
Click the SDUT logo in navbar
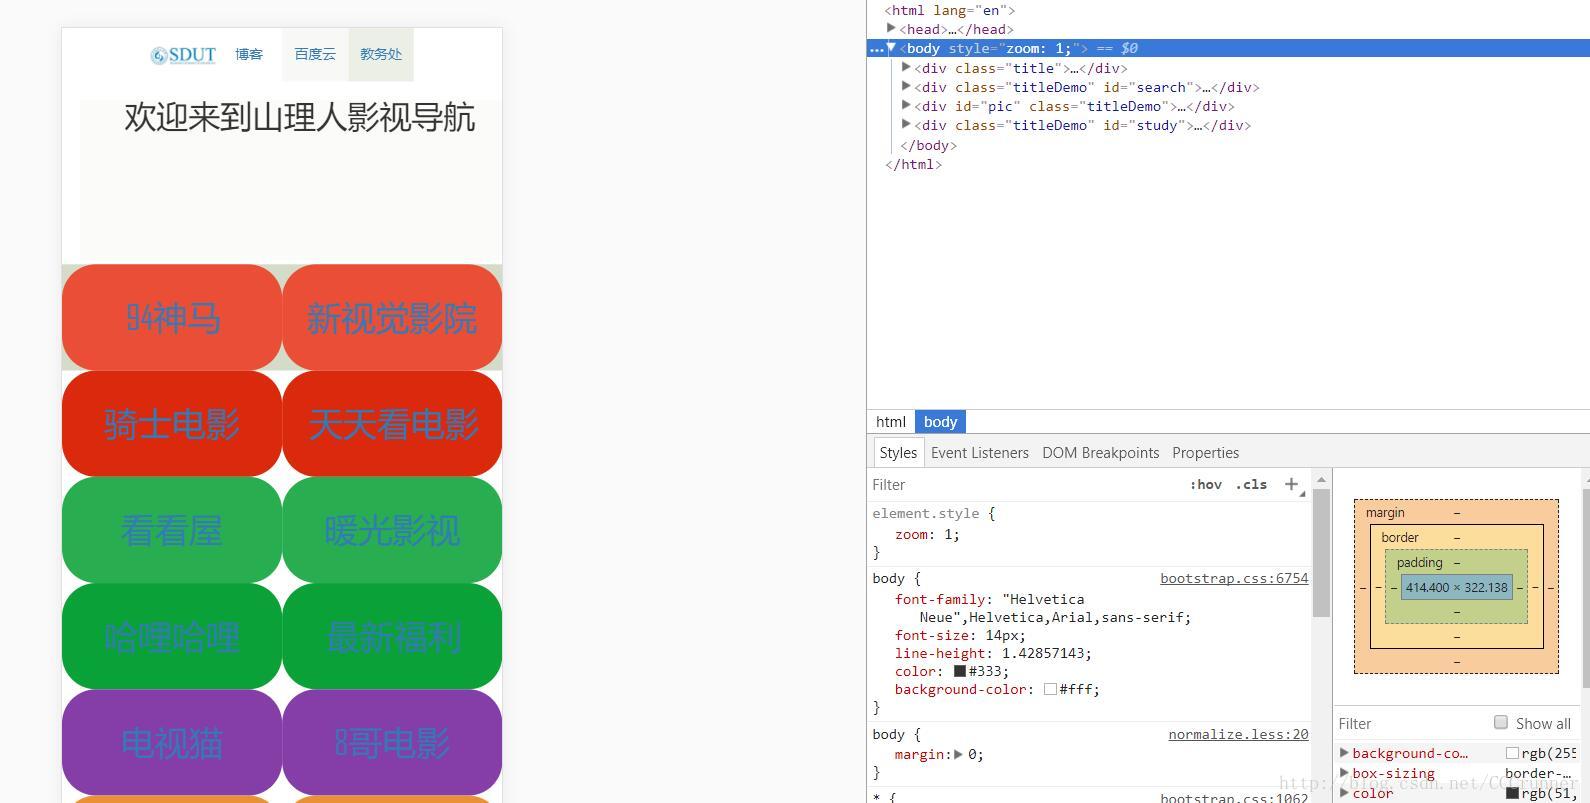(x=183, y=55)
